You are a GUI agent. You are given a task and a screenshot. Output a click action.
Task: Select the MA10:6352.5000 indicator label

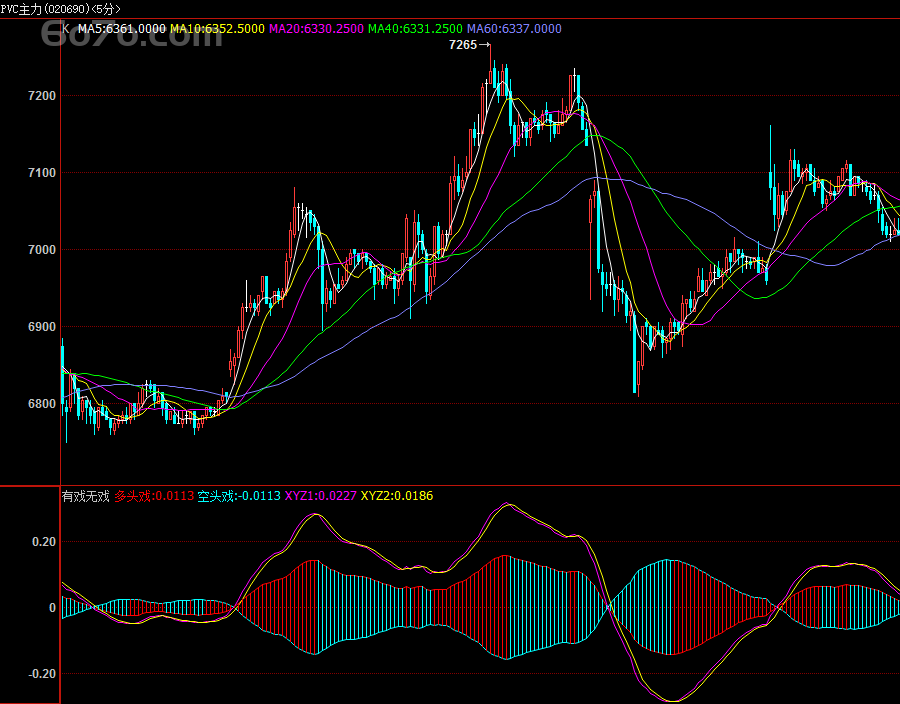[217, 29]
